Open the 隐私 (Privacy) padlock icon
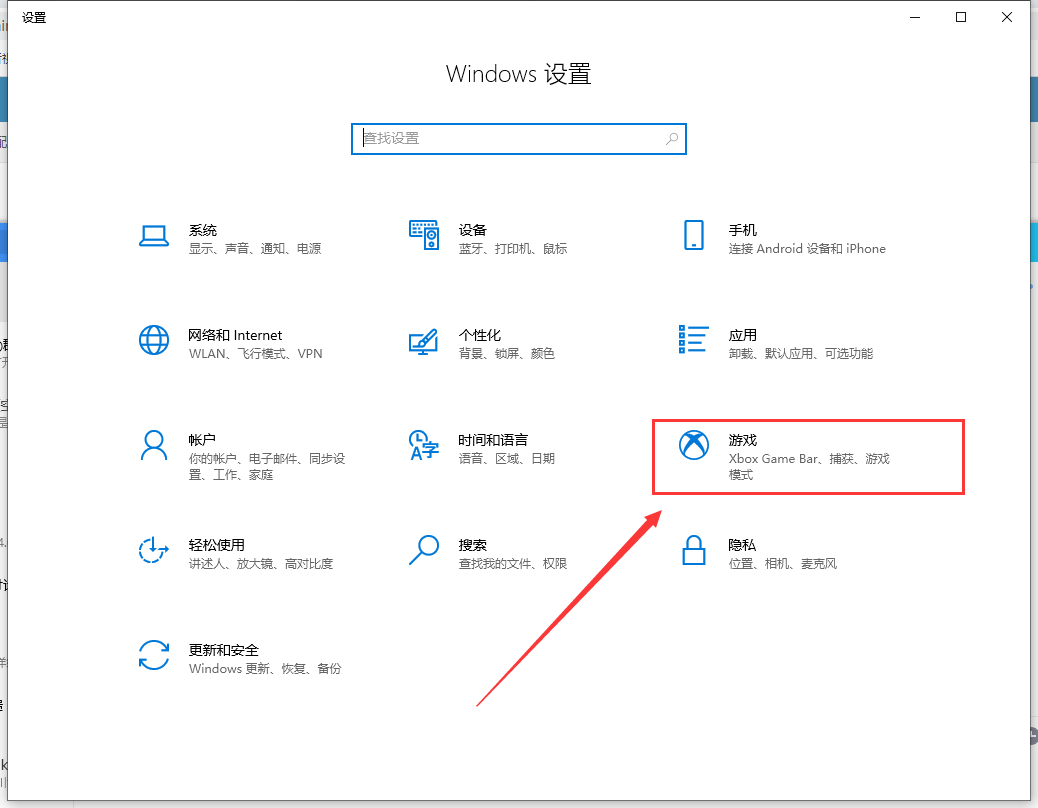The width and height of the screenshot is (1038, 808). 693,550
